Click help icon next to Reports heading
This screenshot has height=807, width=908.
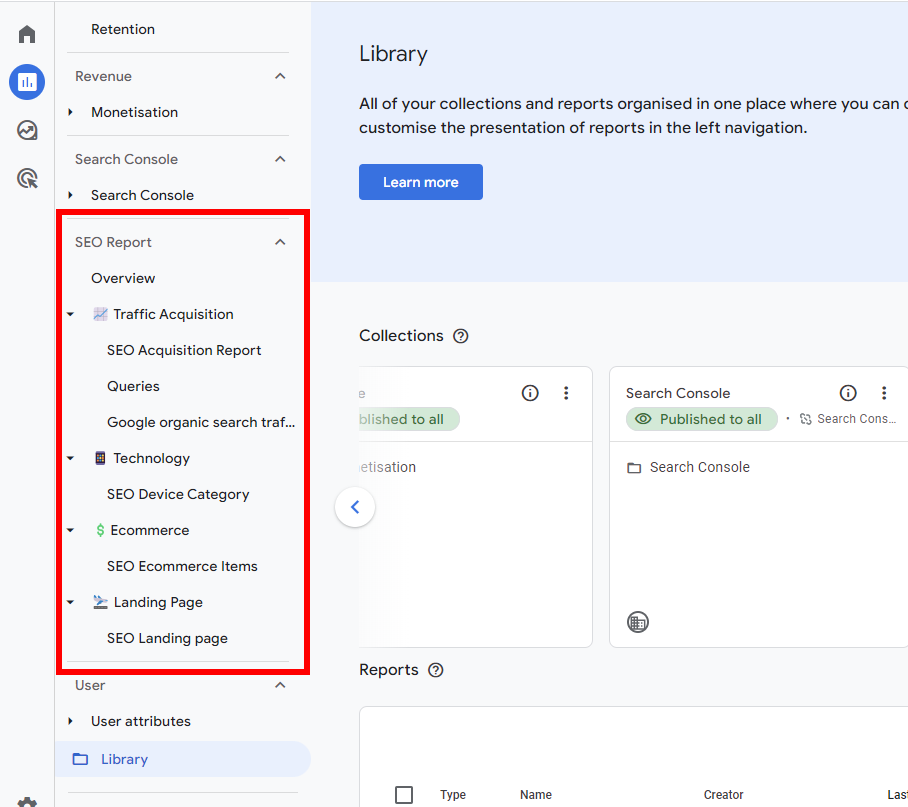click(x=435, y=670)
